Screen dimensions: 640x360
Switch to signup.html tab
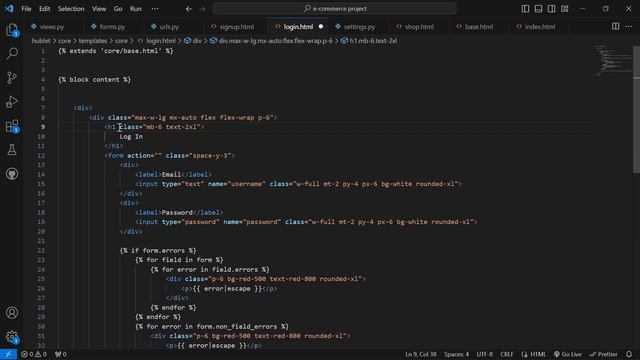[237, 27]
